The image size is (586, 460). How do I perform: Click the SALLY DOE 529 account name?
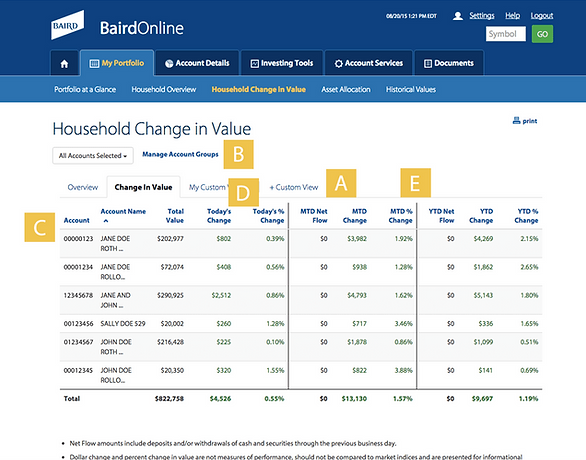pyautogui.click(x=123, y=324)
